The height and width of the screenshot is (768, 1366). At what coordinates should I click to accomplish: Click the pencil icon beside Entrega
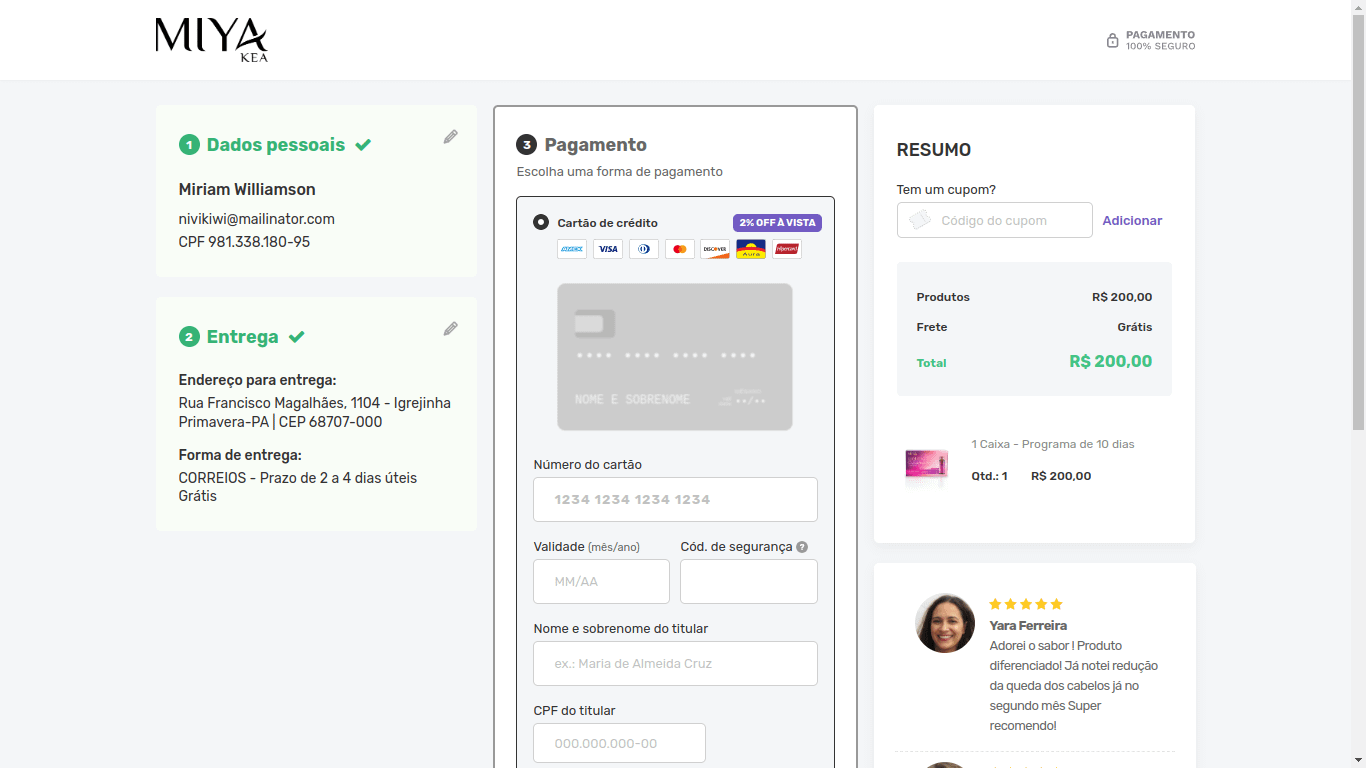coord(451,329)
